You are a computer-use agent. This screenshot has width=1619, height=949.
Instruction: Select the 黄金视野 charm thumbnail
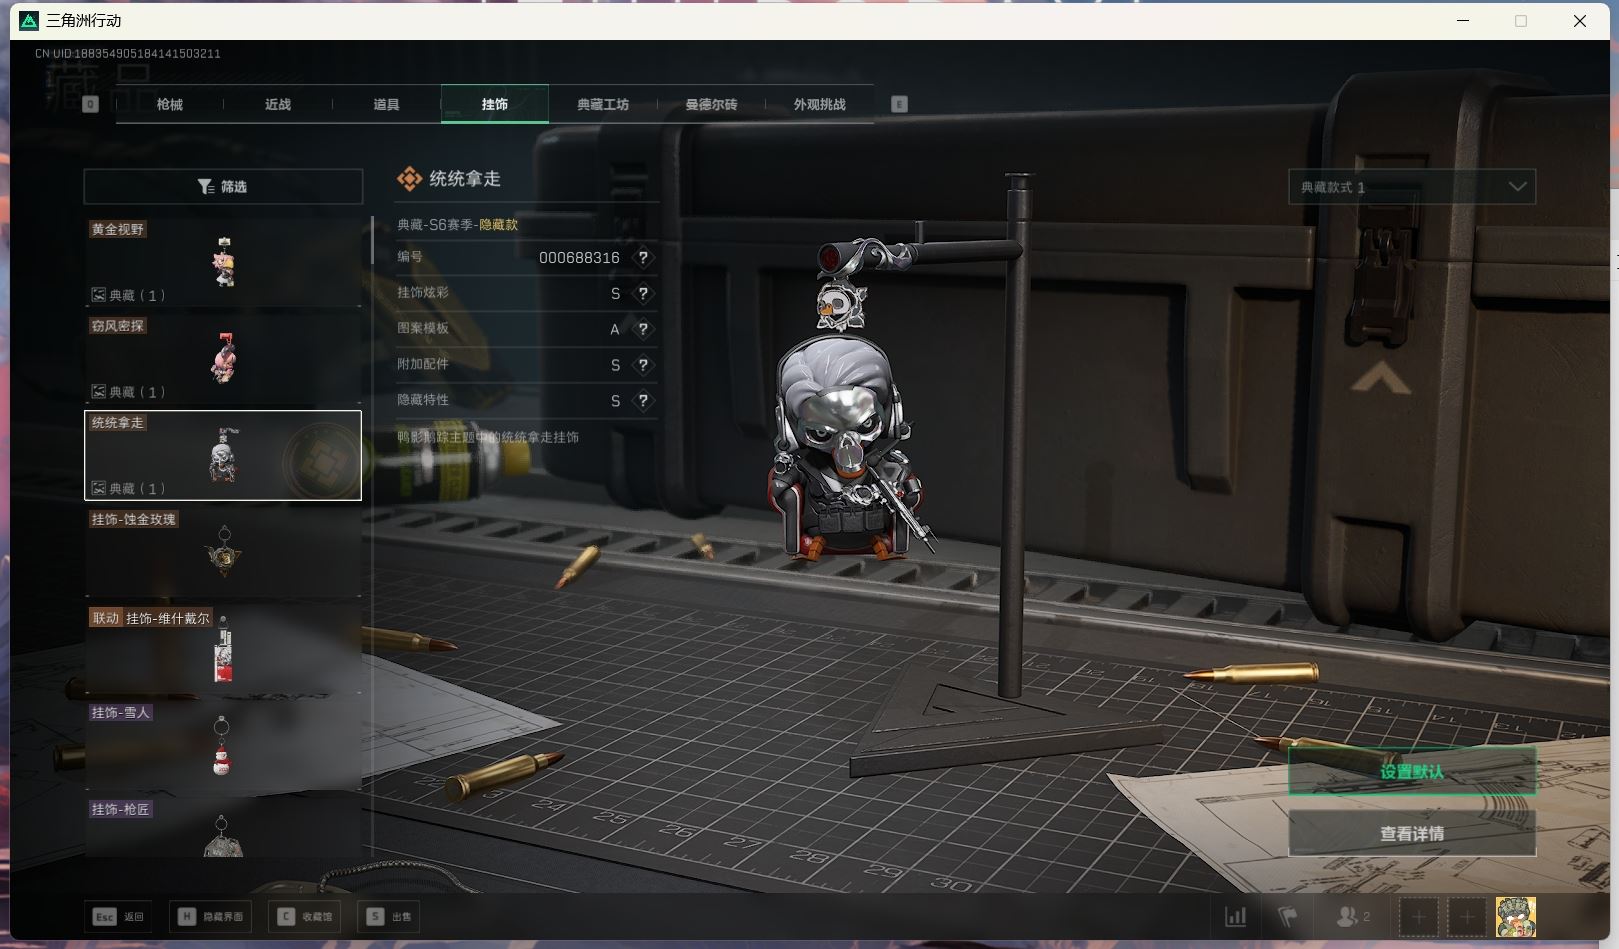click(223, 261)
